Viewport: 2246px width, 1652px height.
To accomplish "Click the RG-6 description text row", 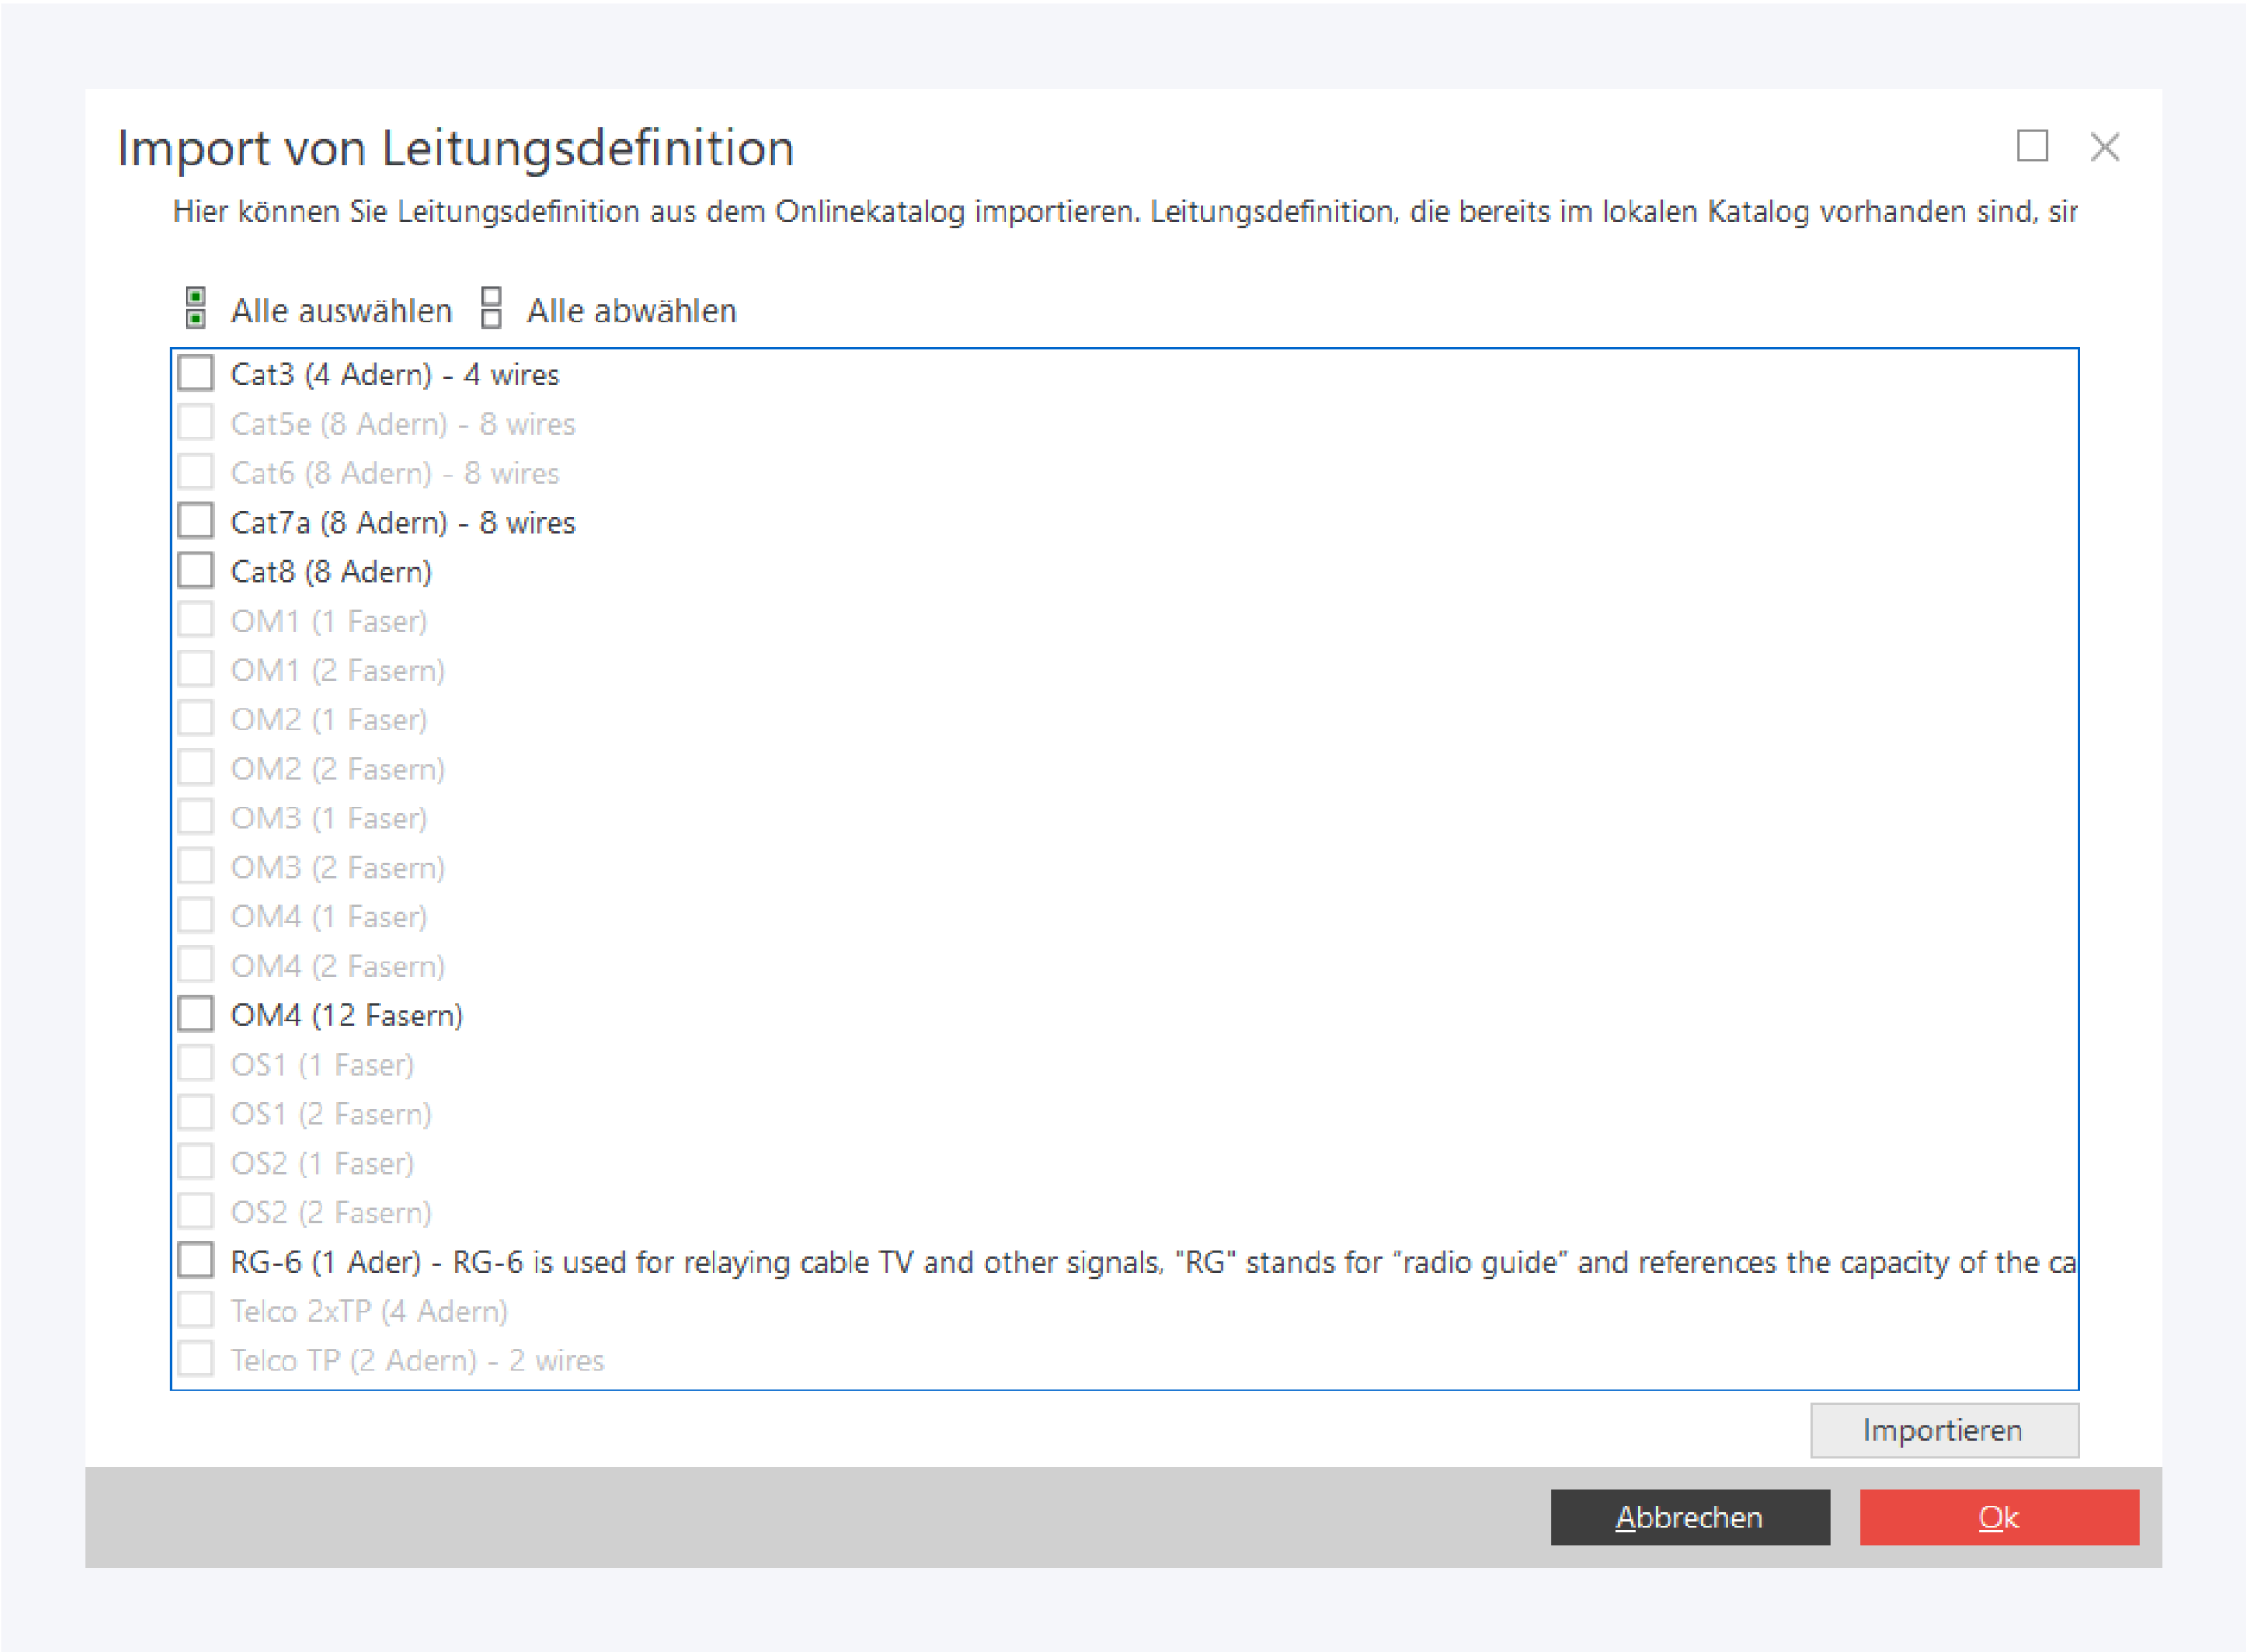I will pos(1150,1262).
